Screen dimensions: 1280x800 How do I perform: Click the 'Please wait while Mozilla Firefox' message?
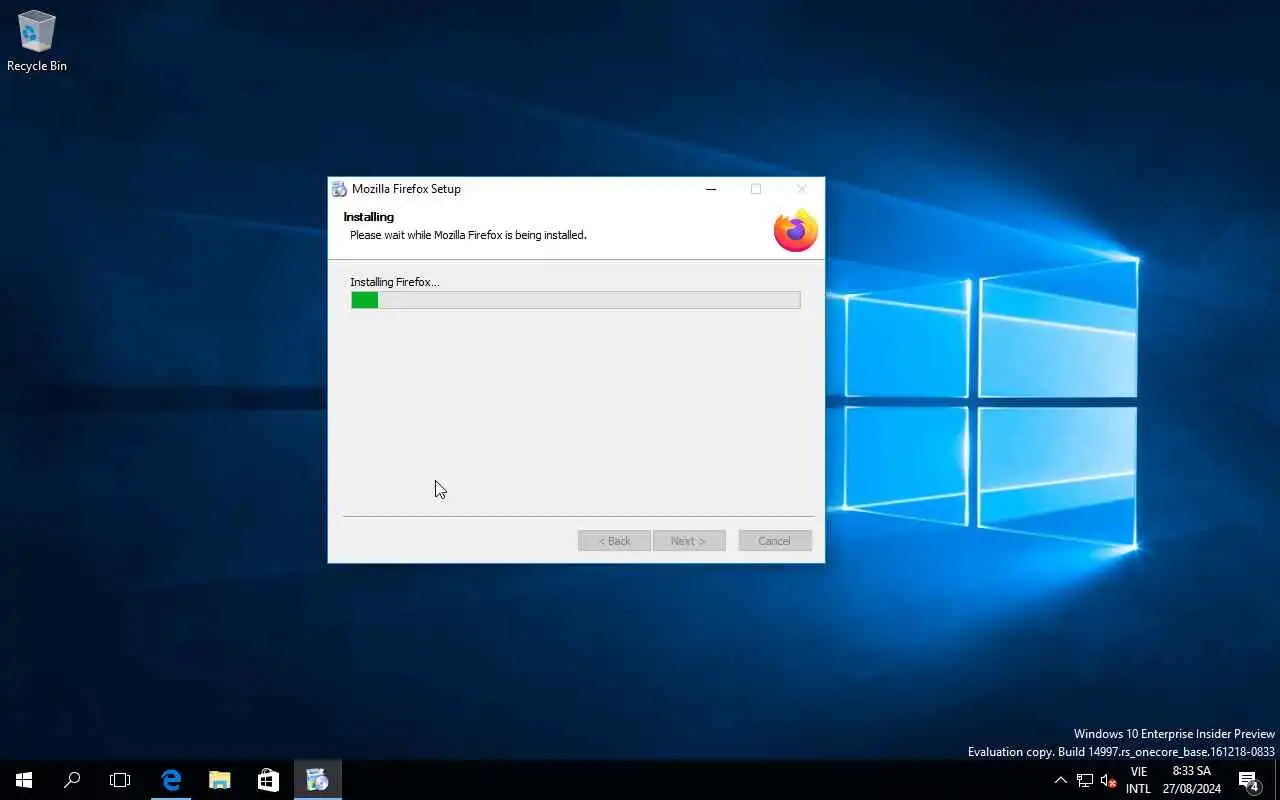coord(468,235)
